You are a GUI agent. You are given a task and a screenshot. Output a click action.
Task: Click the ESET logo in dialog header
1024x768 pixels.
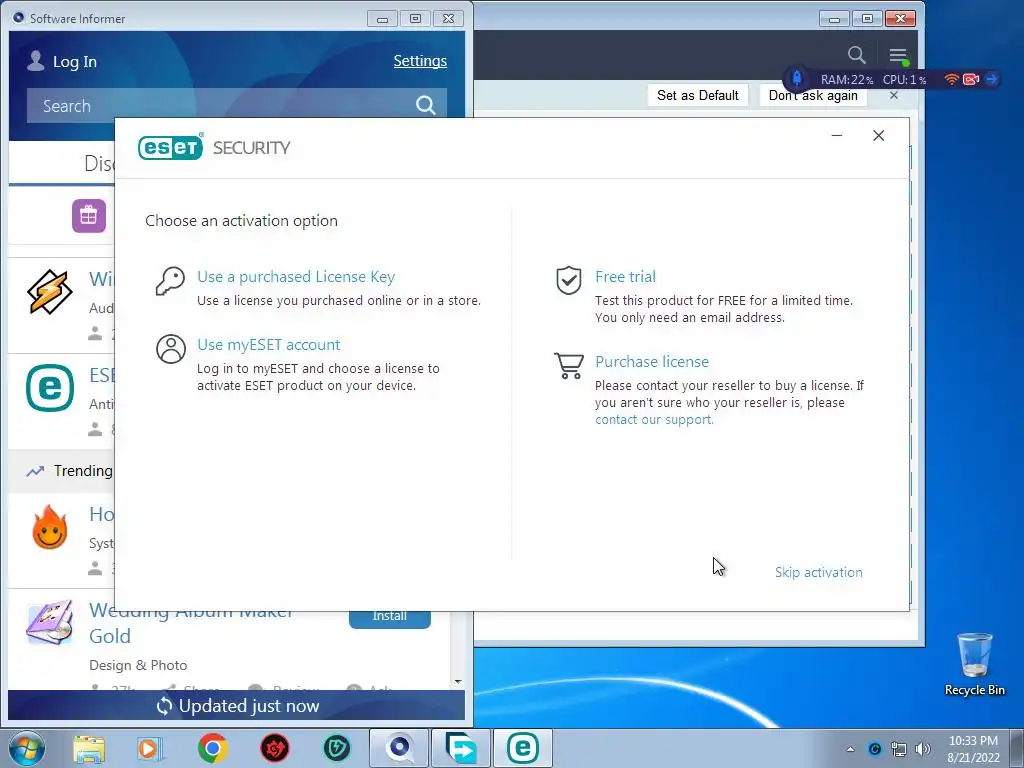(170, 147)
